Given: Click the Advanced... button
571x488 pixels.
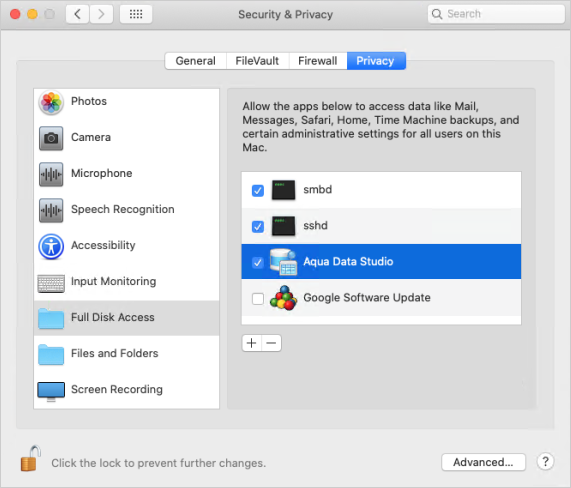Looking at the screenshot, I should click(483, 462).
